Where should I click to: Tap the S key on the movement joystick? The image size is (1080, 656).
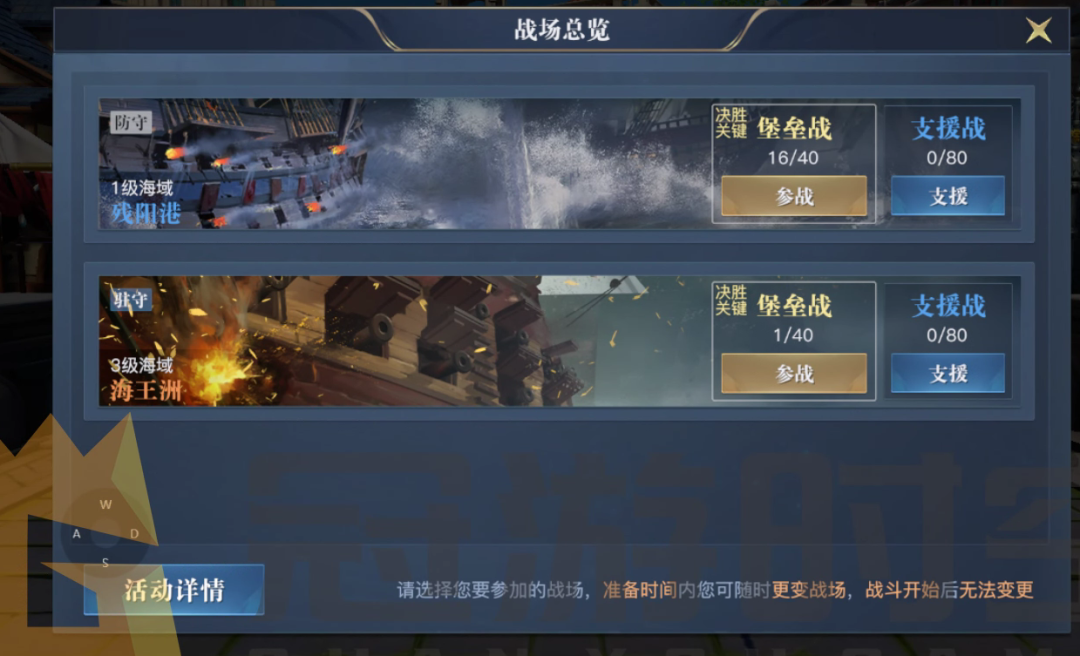point(105,562)
